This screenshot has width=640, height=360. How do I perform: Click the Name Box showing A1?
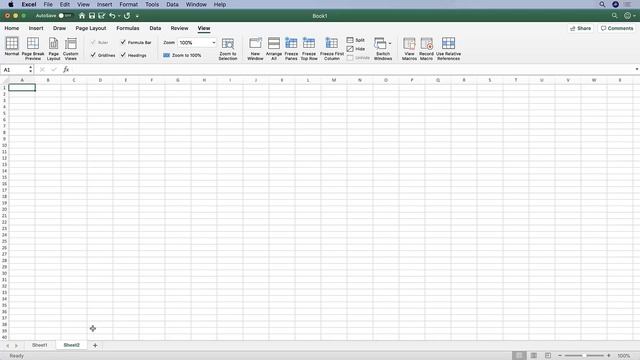14,70
